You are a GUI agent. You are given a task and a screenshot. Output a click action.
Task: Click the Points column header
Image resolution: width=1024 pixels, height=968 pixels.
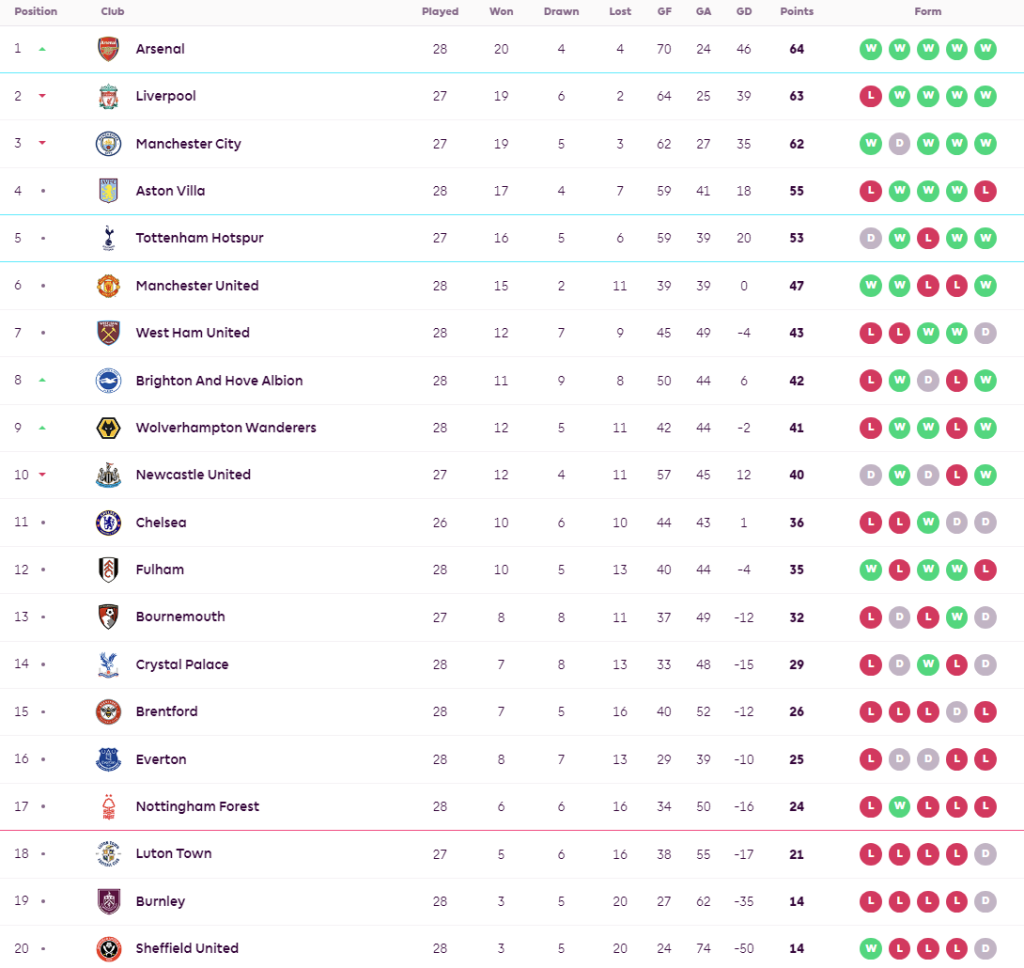[797, 12]
